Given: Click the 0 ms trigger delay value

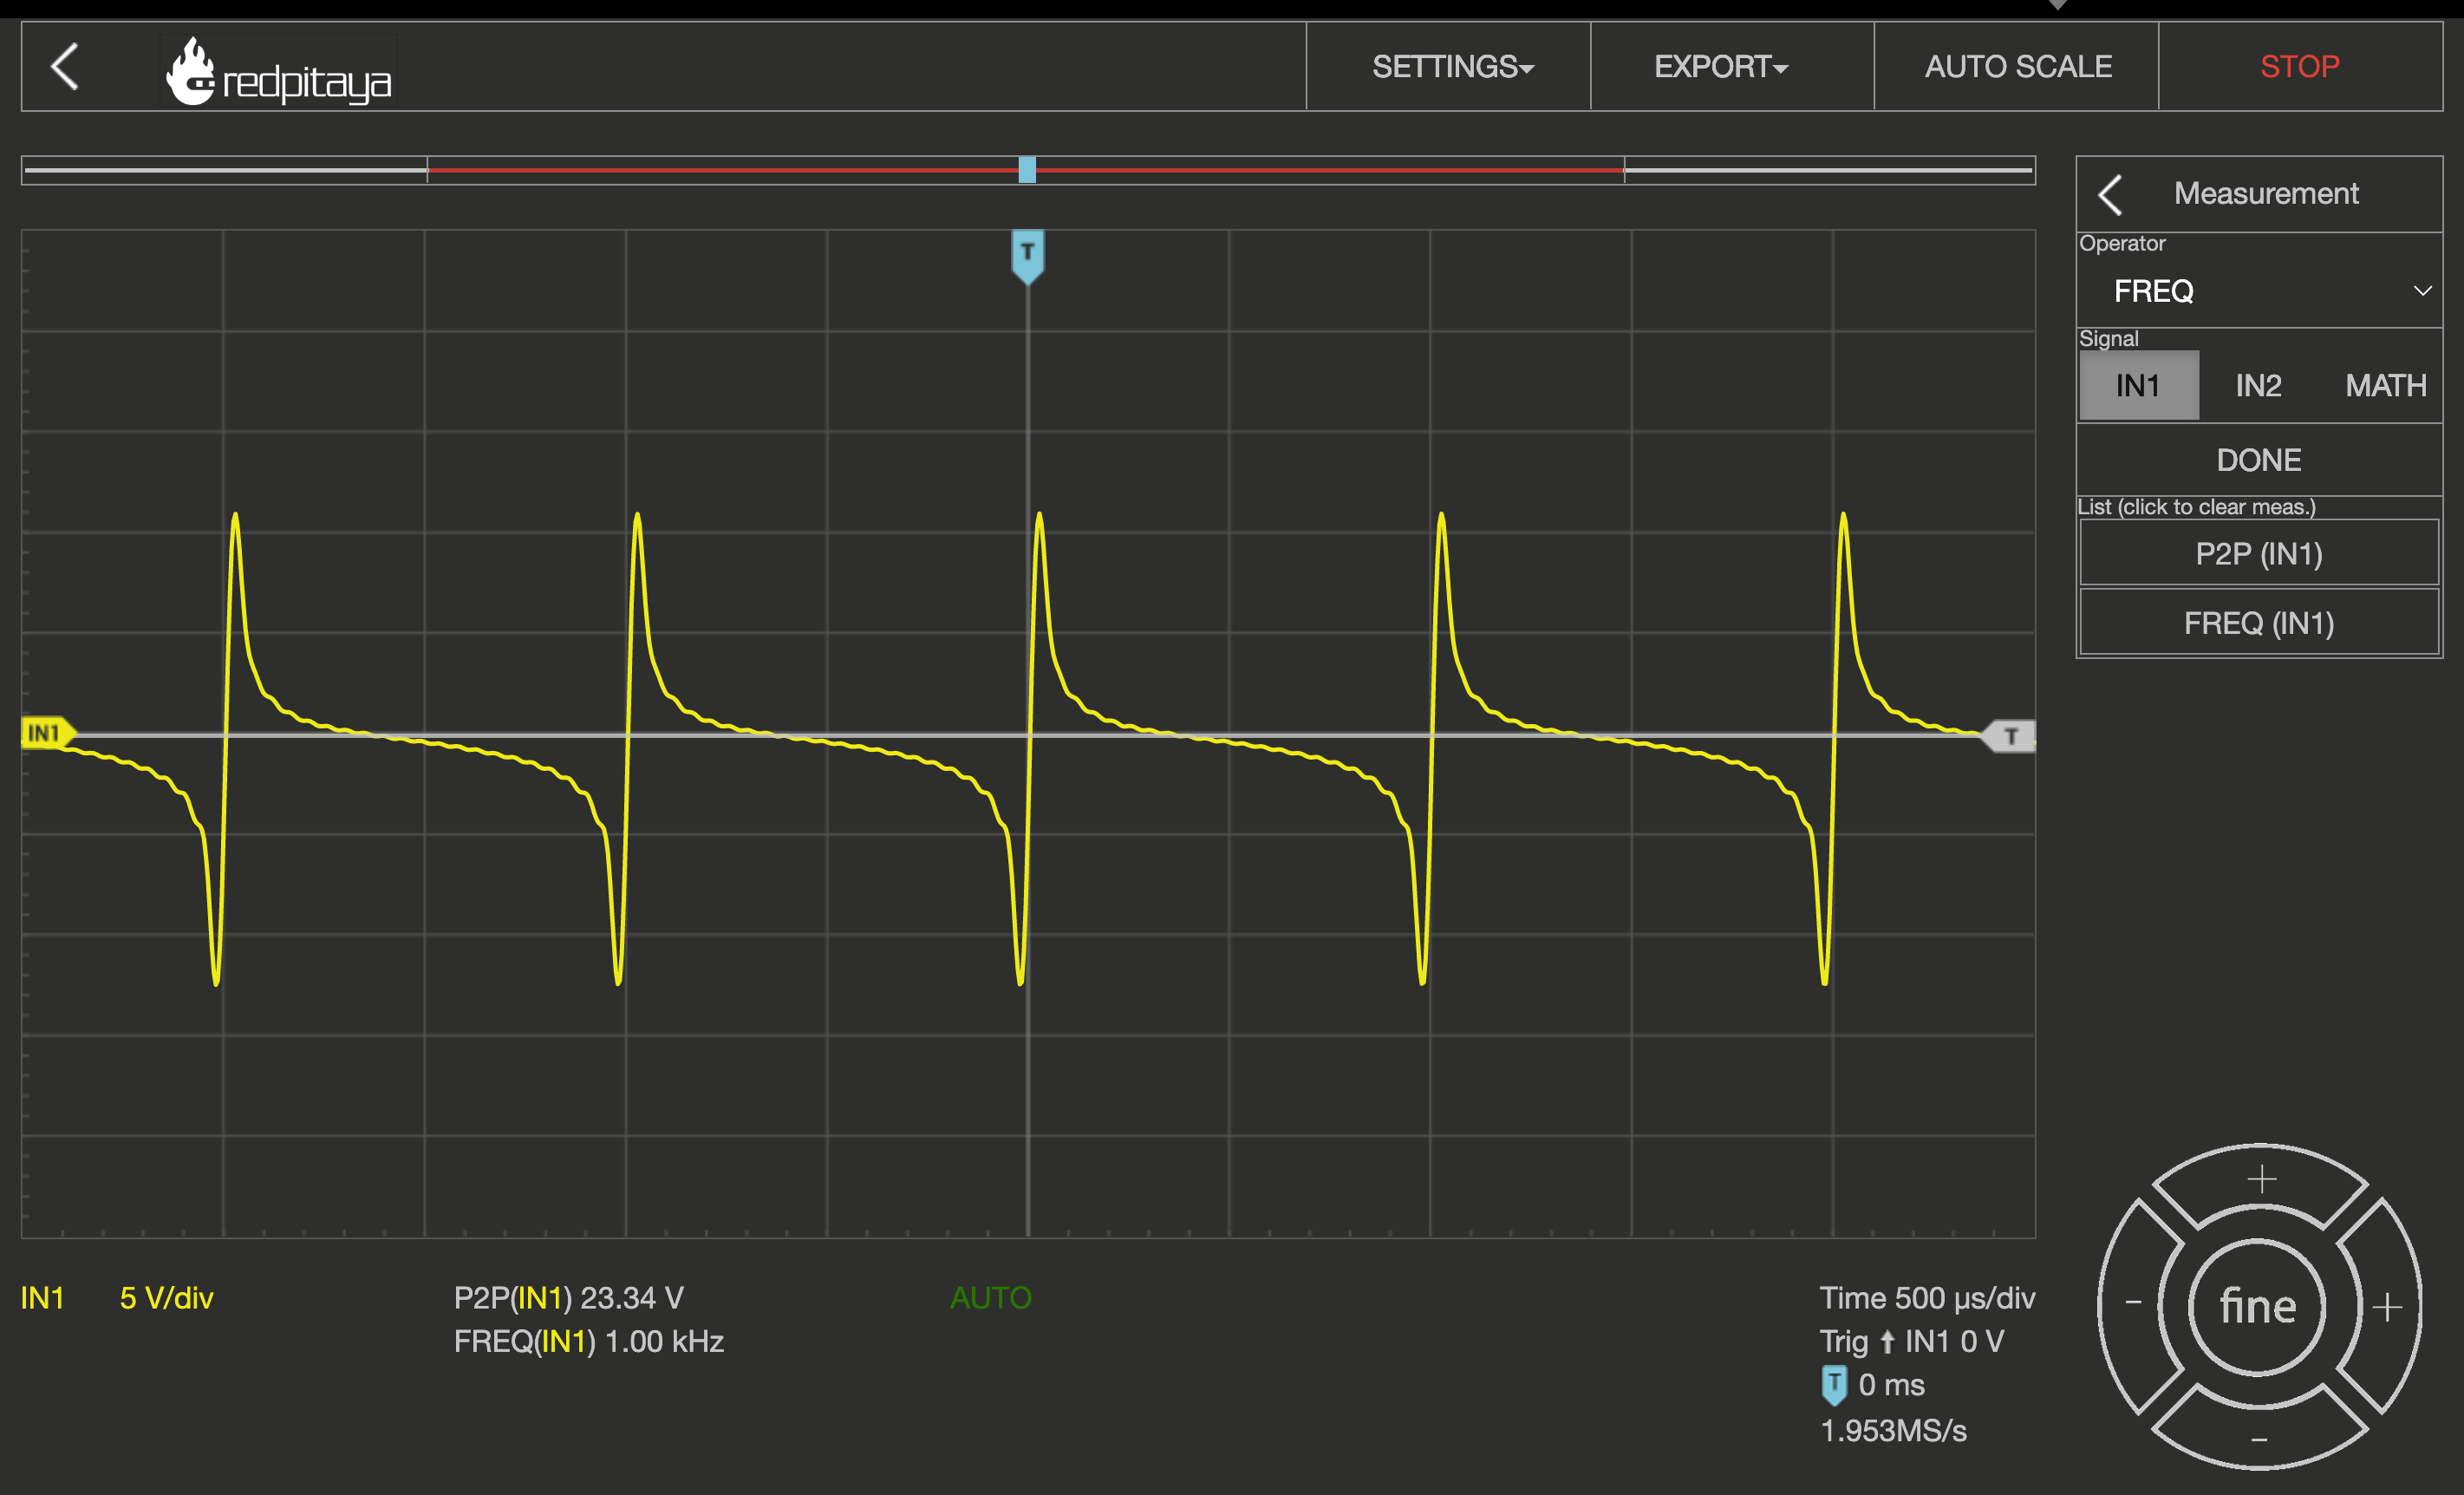Looking at the screenshot, I should coord(1892,1386).
